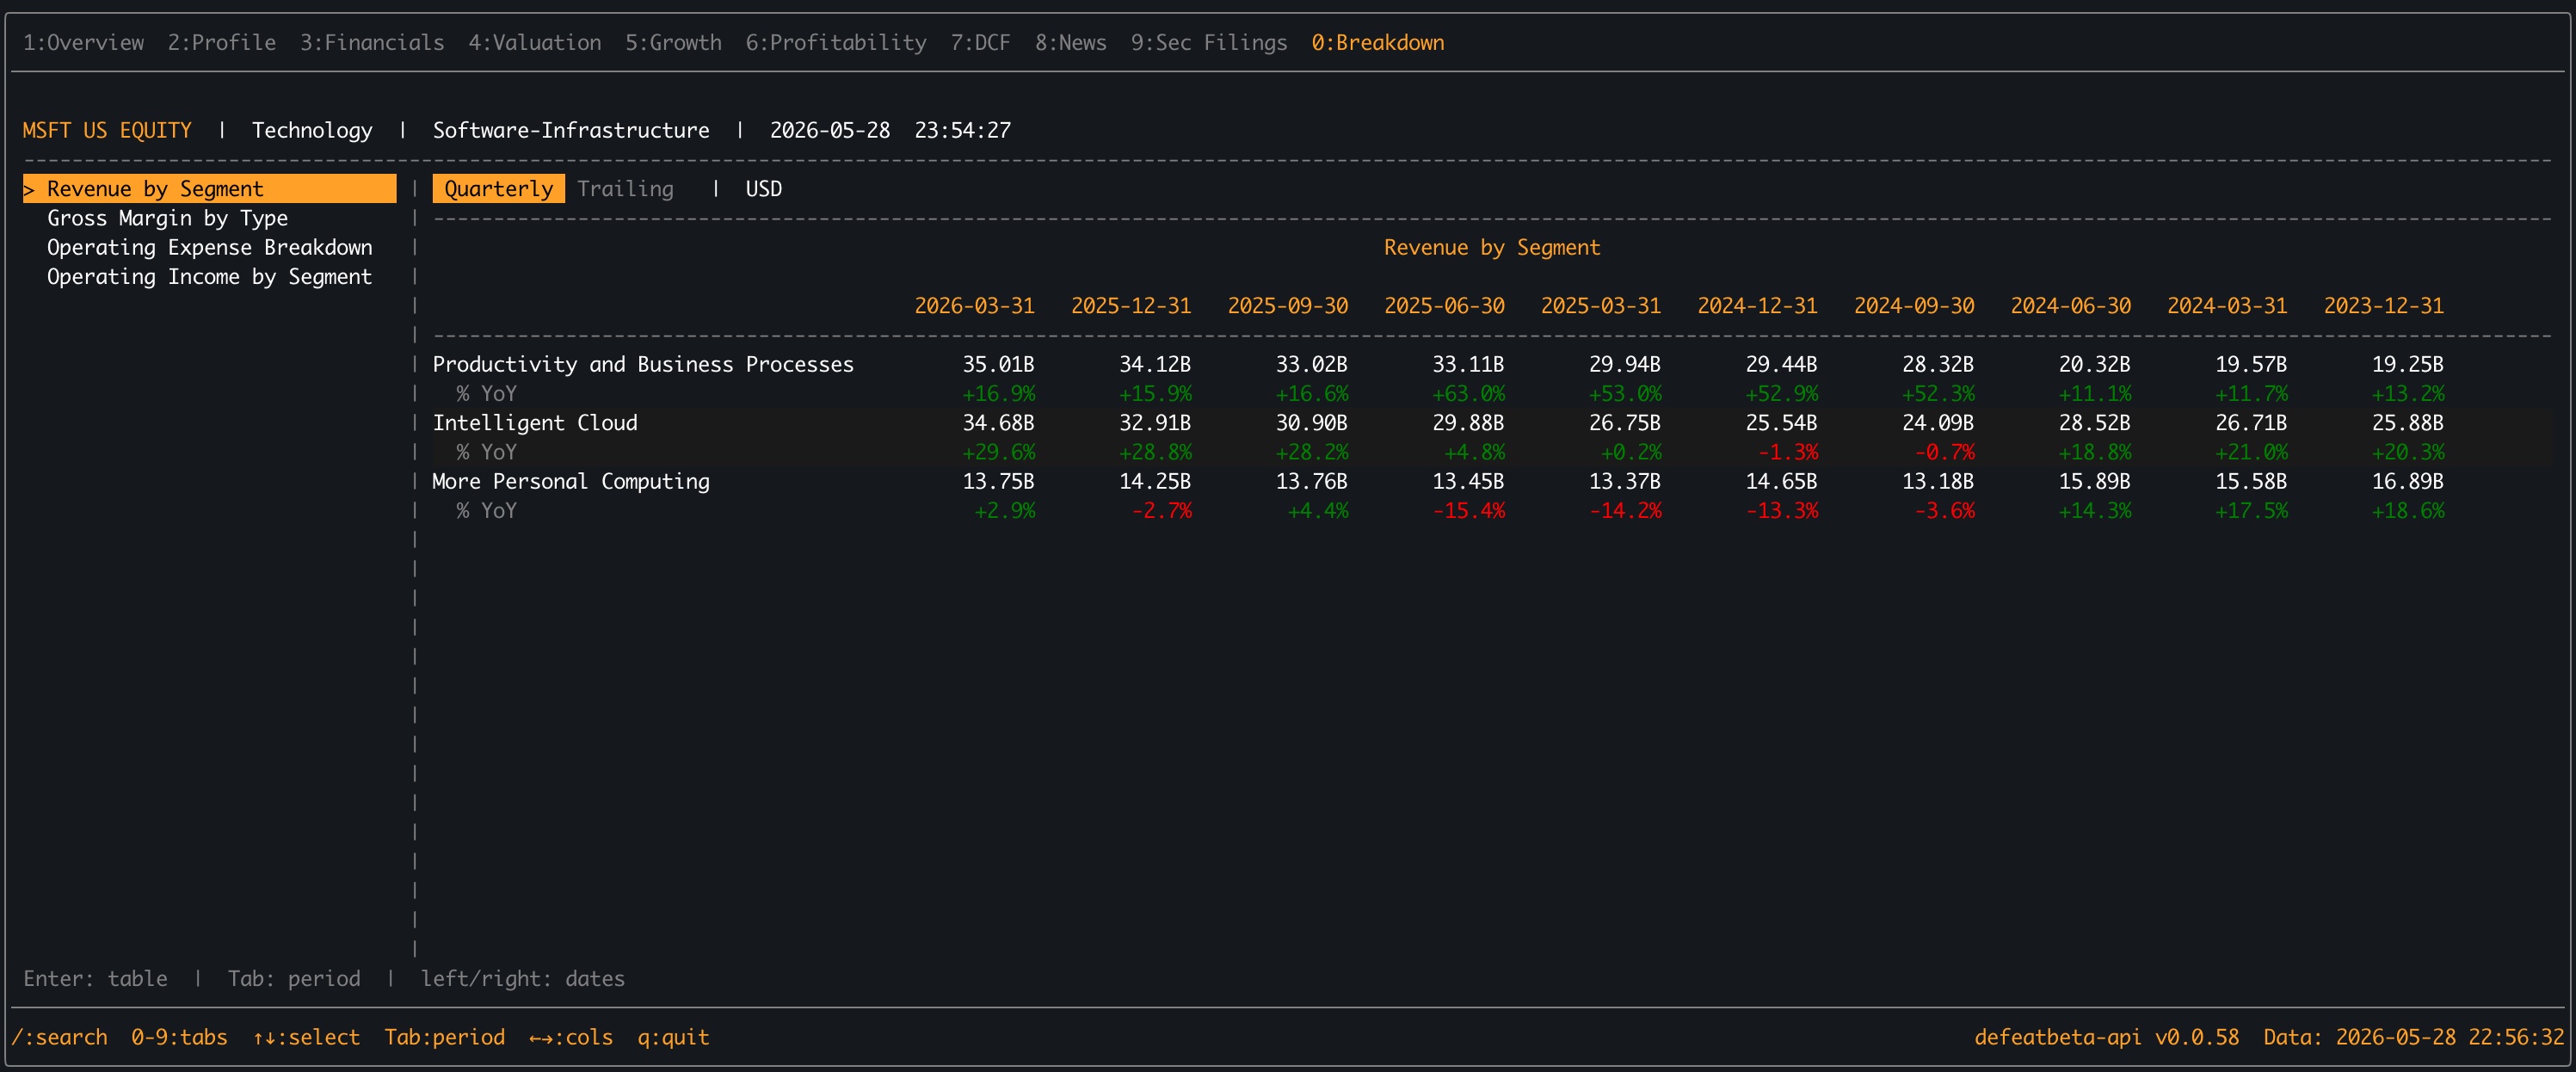Click the /:search shortcut hint

[x=59, y=1038]
